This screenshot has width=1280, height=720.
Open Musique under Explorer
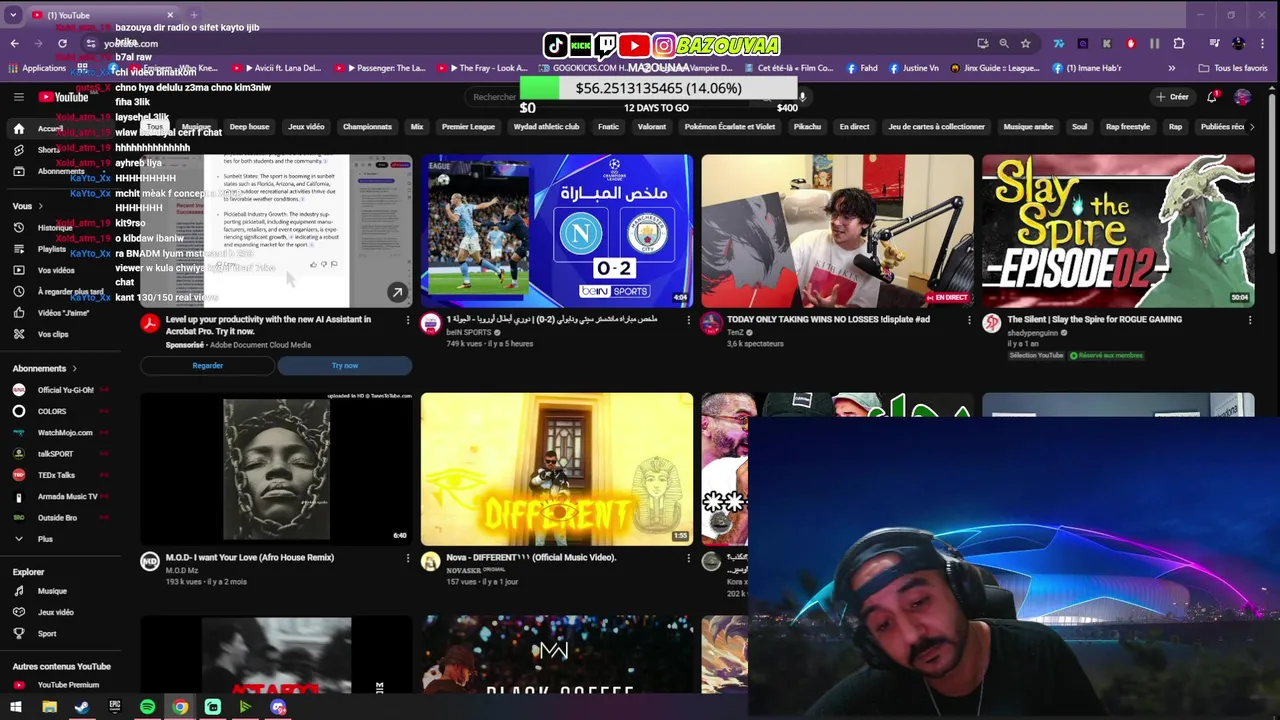52,591
